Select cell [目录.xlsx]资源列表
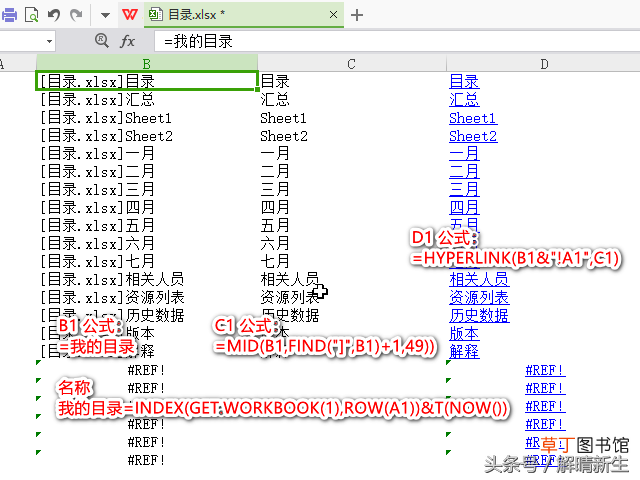Viewport: 640px width, 480px height. (147, 297)
